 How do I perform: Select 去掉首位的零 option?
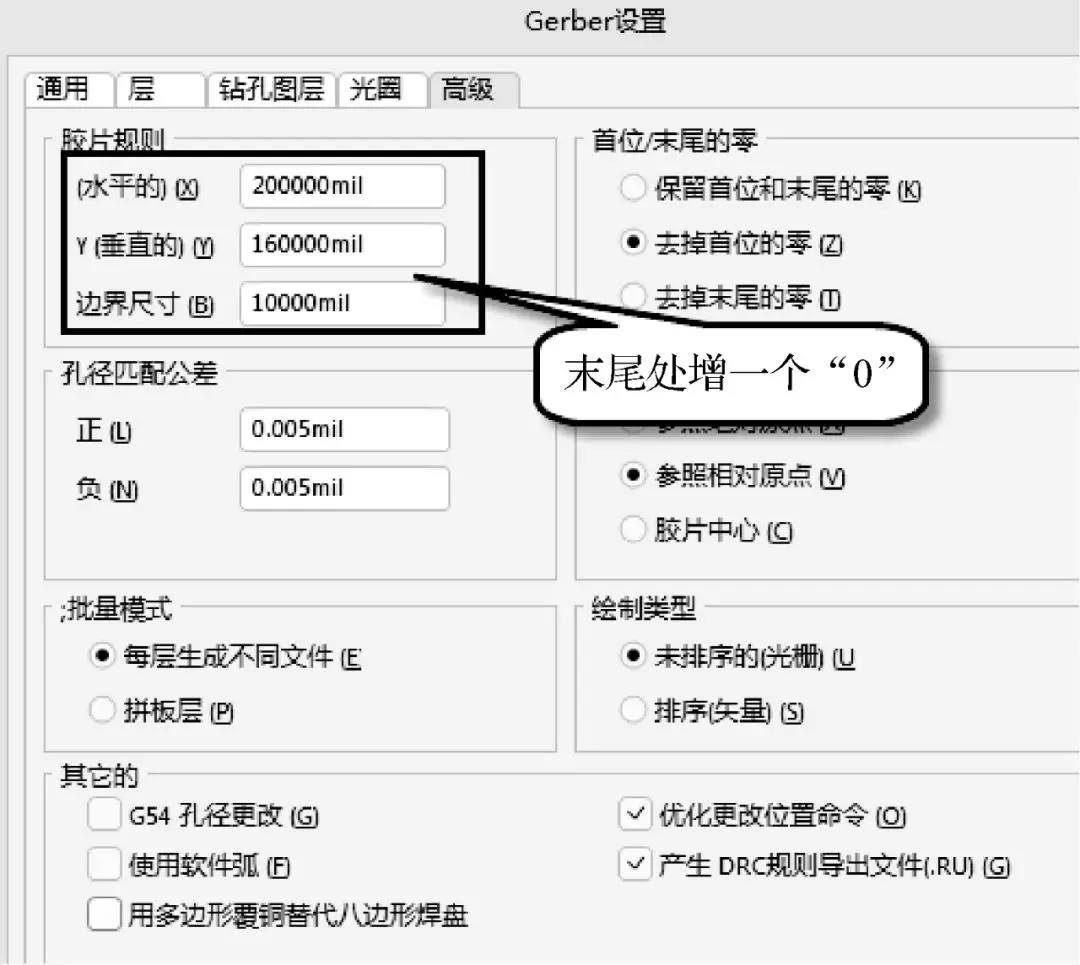click(633, 242)
